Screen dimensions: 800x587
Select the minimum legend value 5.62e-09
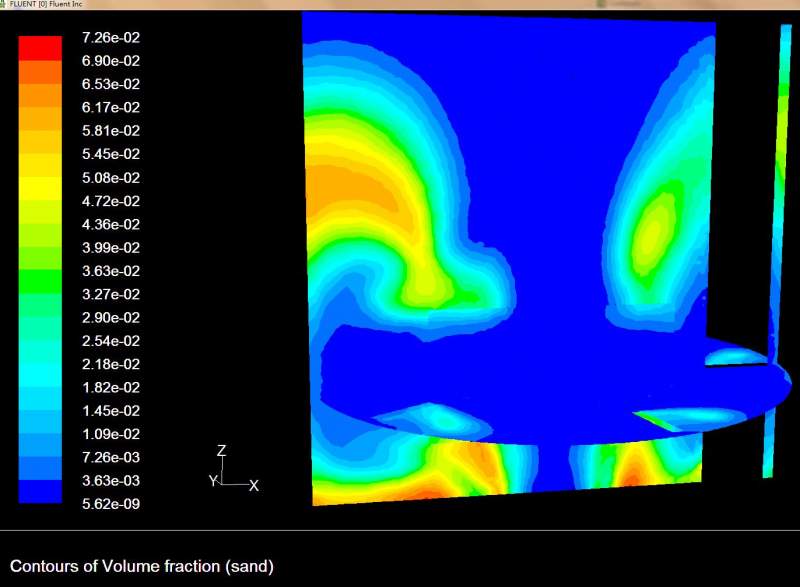coord(111,504)
